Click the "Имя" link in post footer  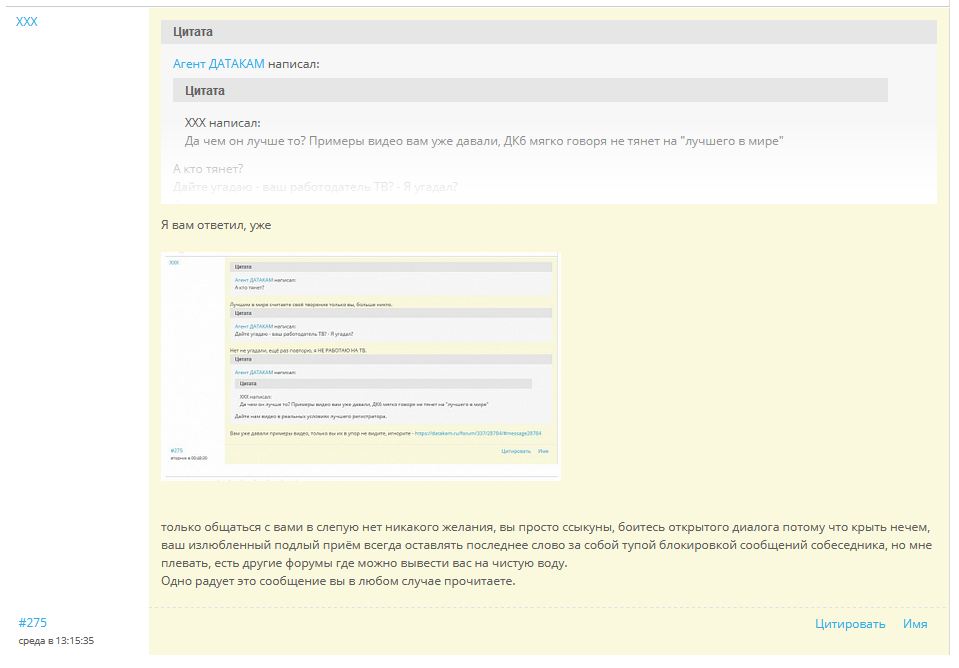click(x=914, y=624)
